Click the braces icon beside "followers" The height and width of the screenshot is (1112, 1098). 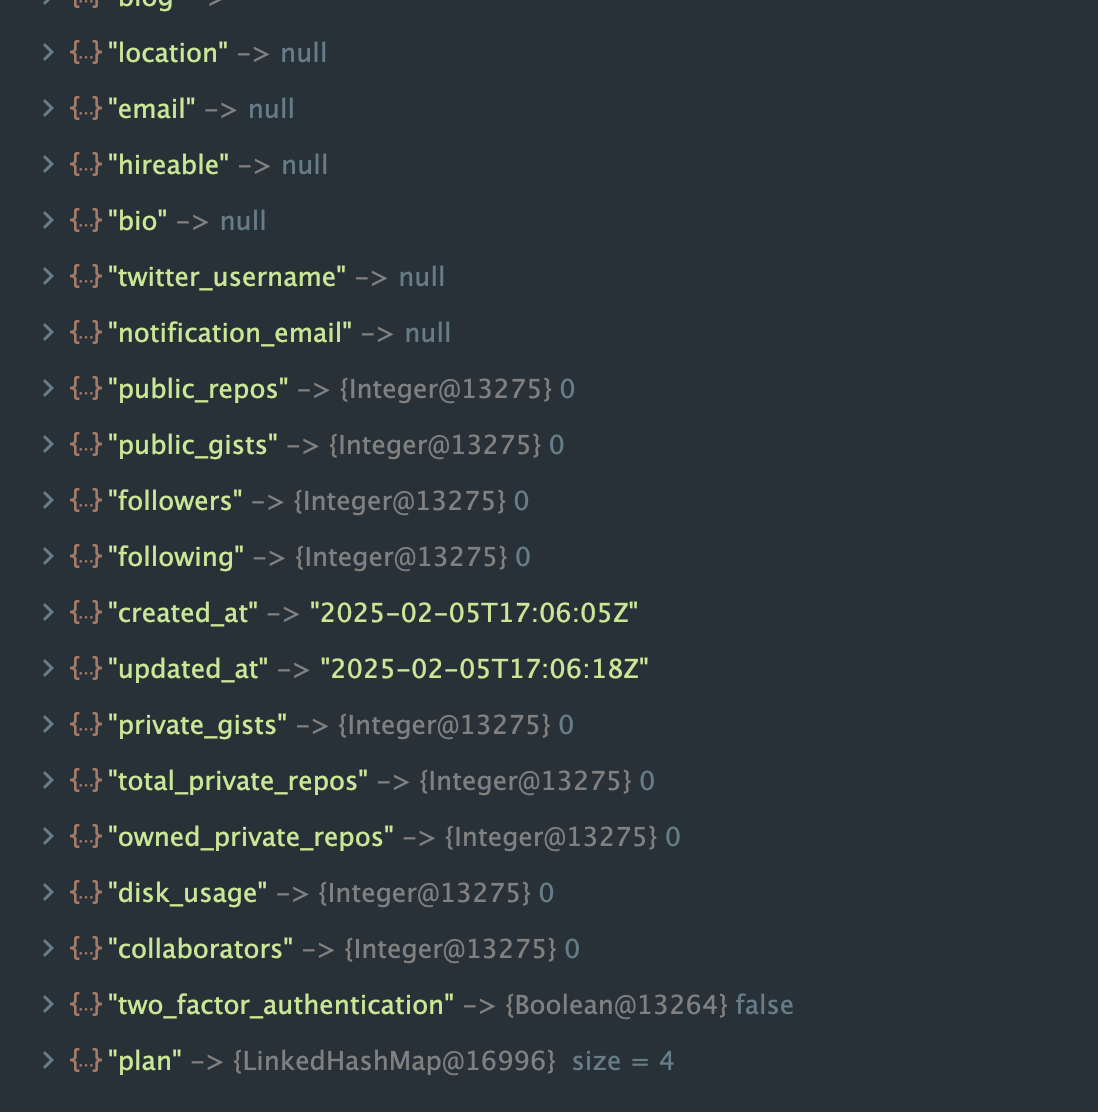(x=86, y=501)
